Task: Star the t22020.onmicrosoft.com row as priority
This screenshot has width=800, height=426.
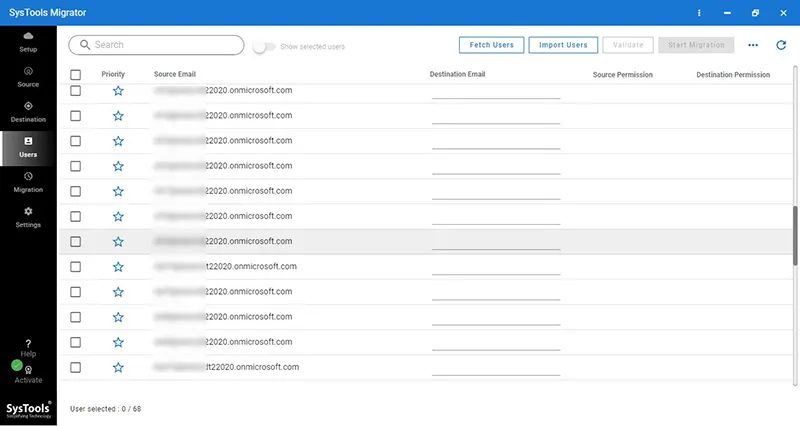Action: click(118, 267)
